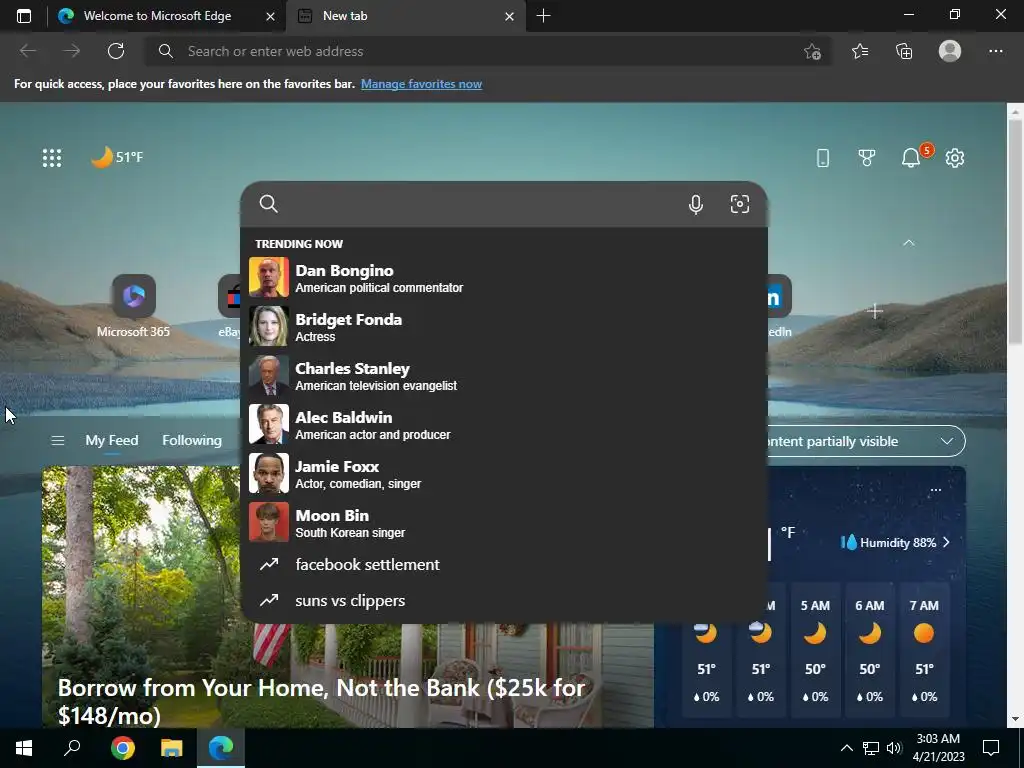Launch Google Chrome from taskbar
Screen dimensions: 1024x768
coord(123,748)
